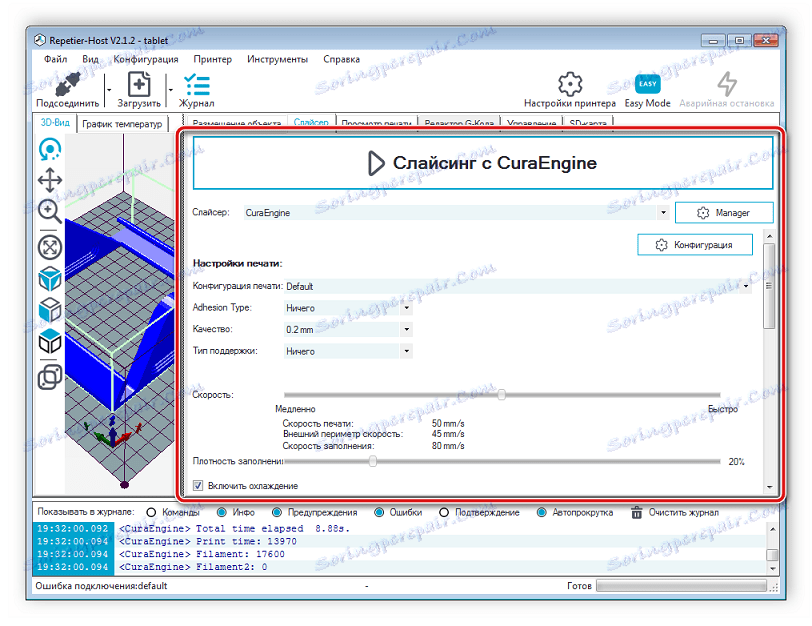Image resolution: width=812 pixels, height=626 pixels.
Task: Click the slicer panel scrollbar down arrow
Action: coord(770,487)
